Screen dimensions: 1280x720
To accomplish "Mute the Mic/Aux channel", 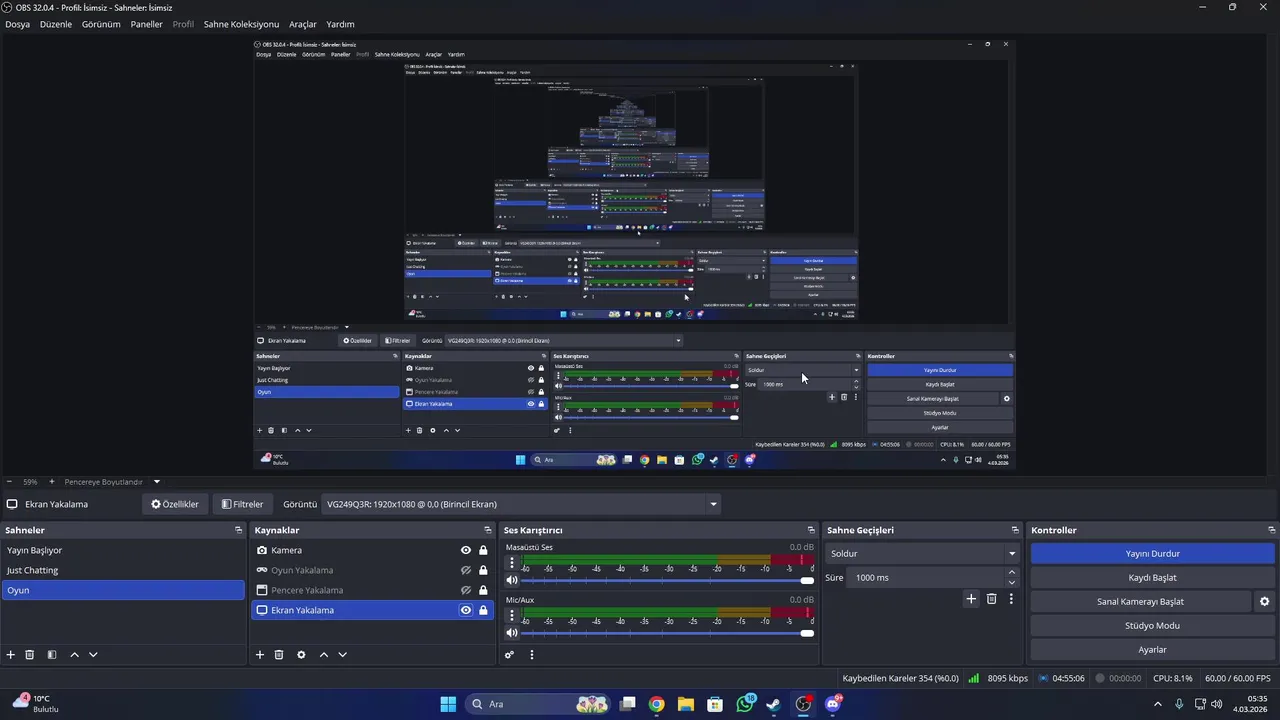I will click(x=512, y=633).
